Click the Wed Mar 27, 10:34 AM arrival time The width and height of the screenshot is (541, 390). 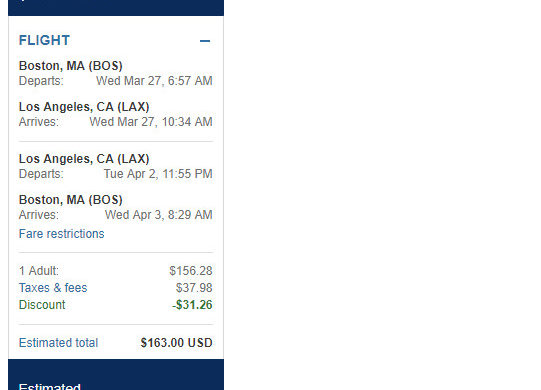coord(151,122)
